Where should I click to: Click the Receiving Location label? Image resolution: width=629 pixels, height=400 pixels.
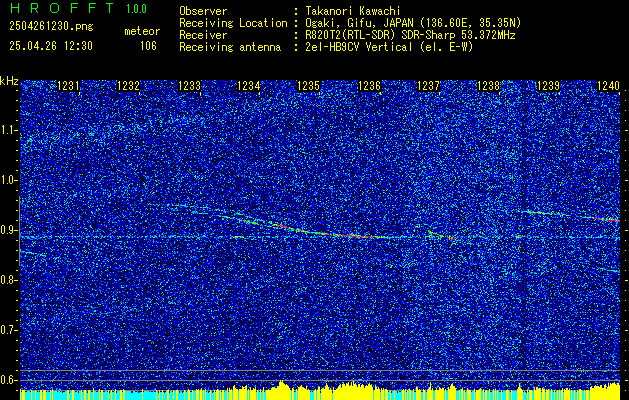click(233, 23)
